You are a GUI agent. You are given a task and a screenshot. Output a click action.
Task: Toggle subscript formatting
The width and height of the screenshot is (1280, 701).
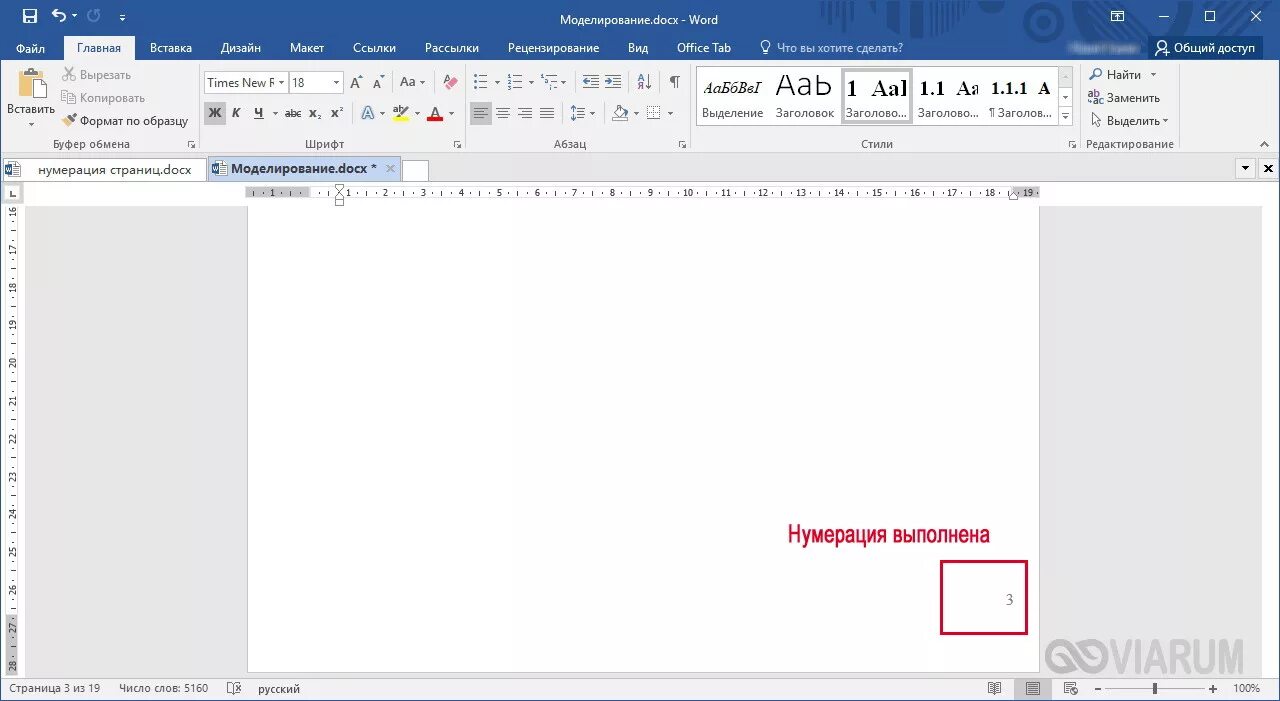pyautogui.click(x=315, y=113)
